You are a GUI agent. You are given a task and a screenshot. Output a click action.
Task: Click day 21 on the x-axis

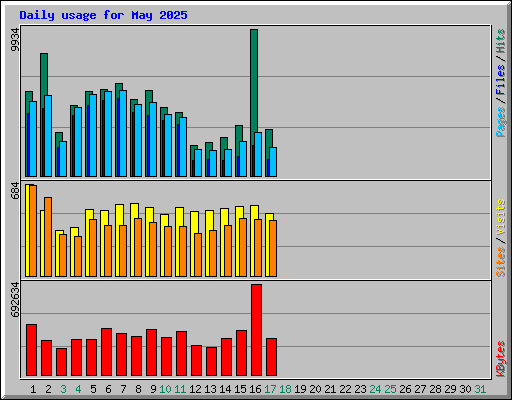pyautogui.click(x=330, y=389)
